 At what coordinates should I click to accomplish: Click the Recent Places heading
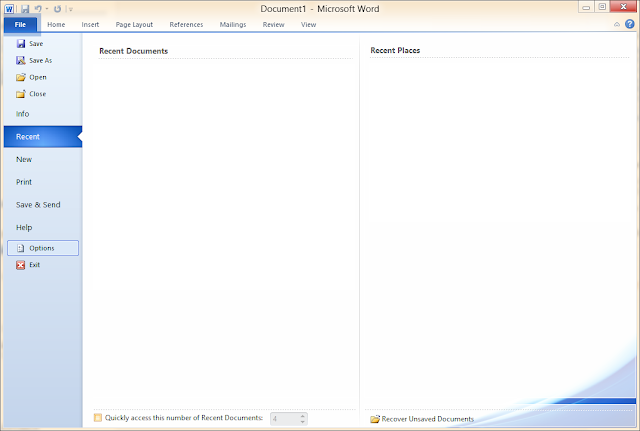tap(395, 50)
